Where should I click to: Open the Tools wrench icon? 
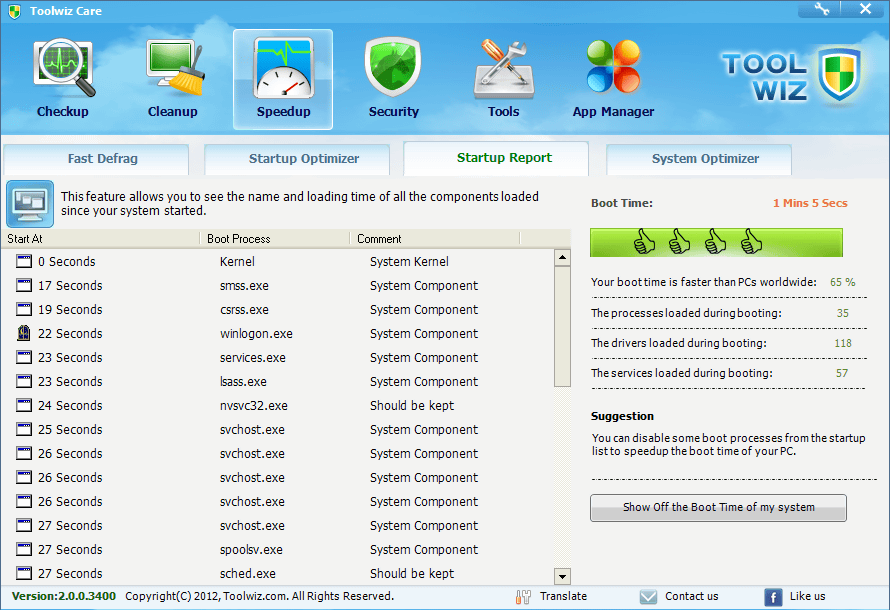tap(503, 68)
